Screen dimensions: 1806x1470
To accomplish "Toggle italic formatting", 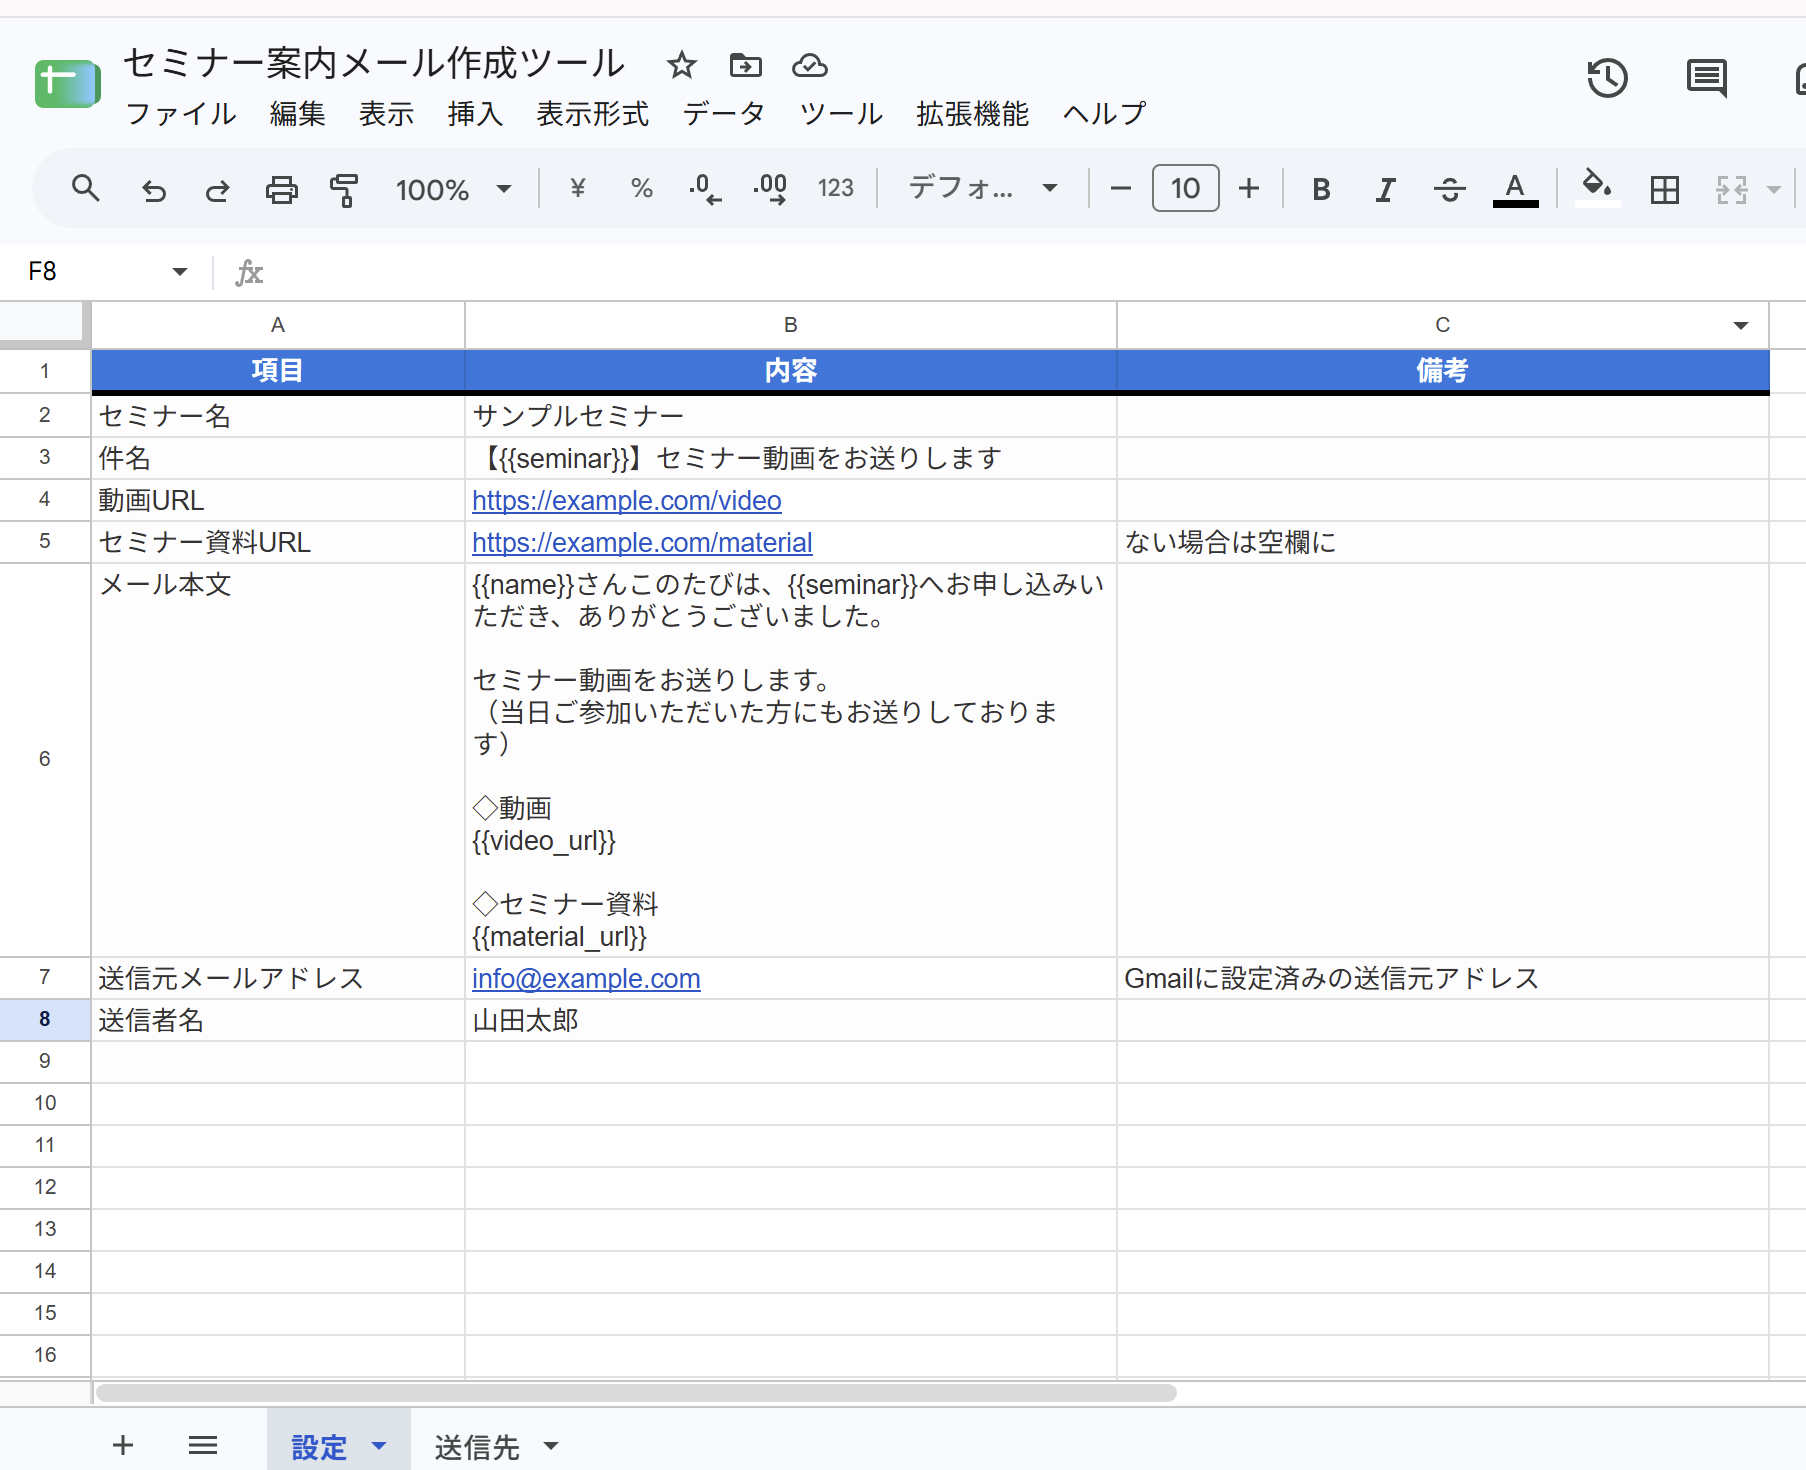I will tap(1385, 189).
